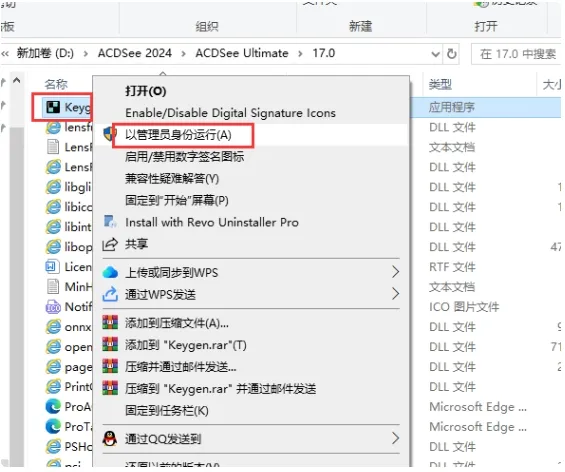
Task: Click the Keygen application file icon
Action: click(53, 107)
